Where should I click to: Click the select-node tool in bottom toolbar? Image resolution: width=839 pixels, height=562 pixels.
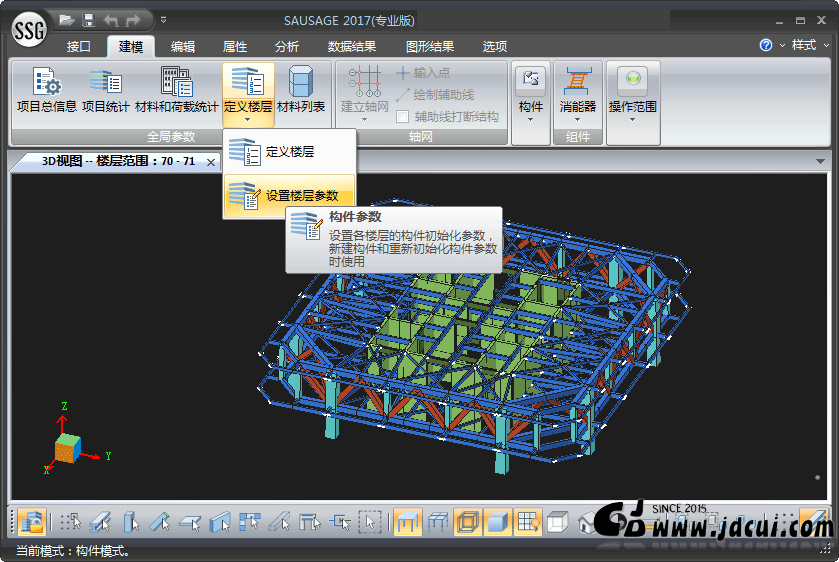[x=70, y=521]
